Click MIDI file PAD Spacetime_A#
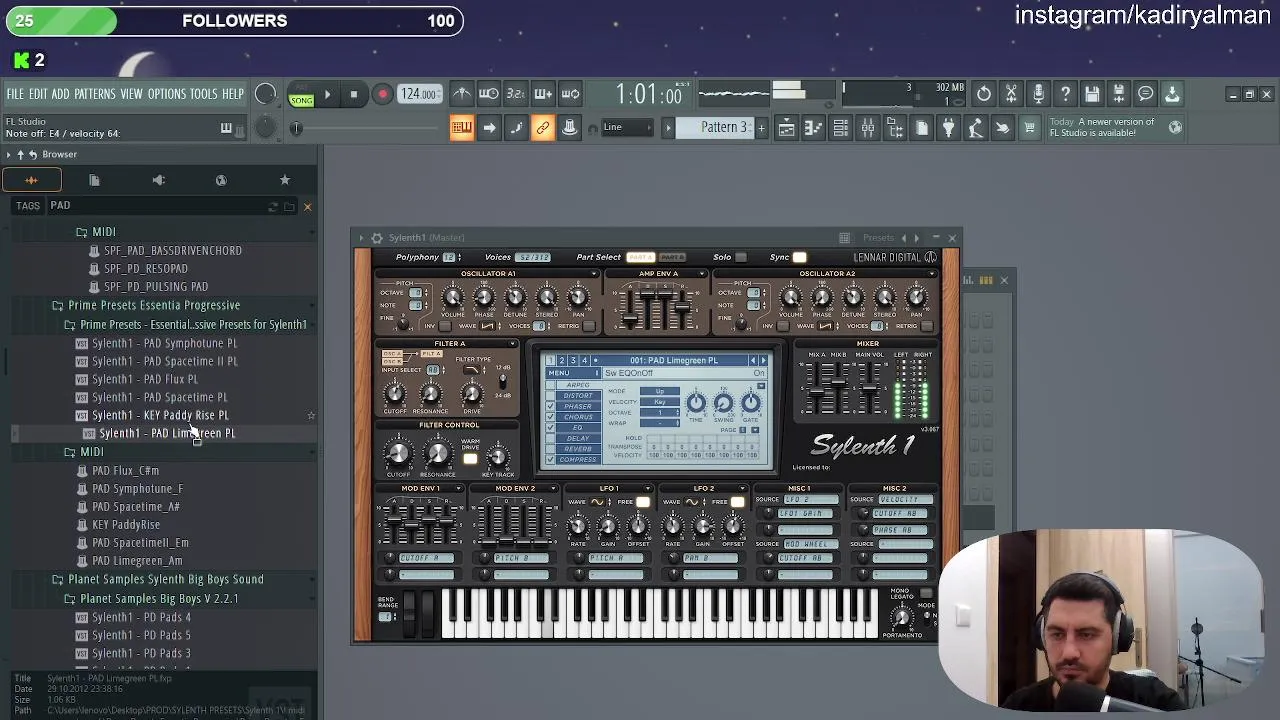Viewport: 1280px width, 720px height. 136,507
